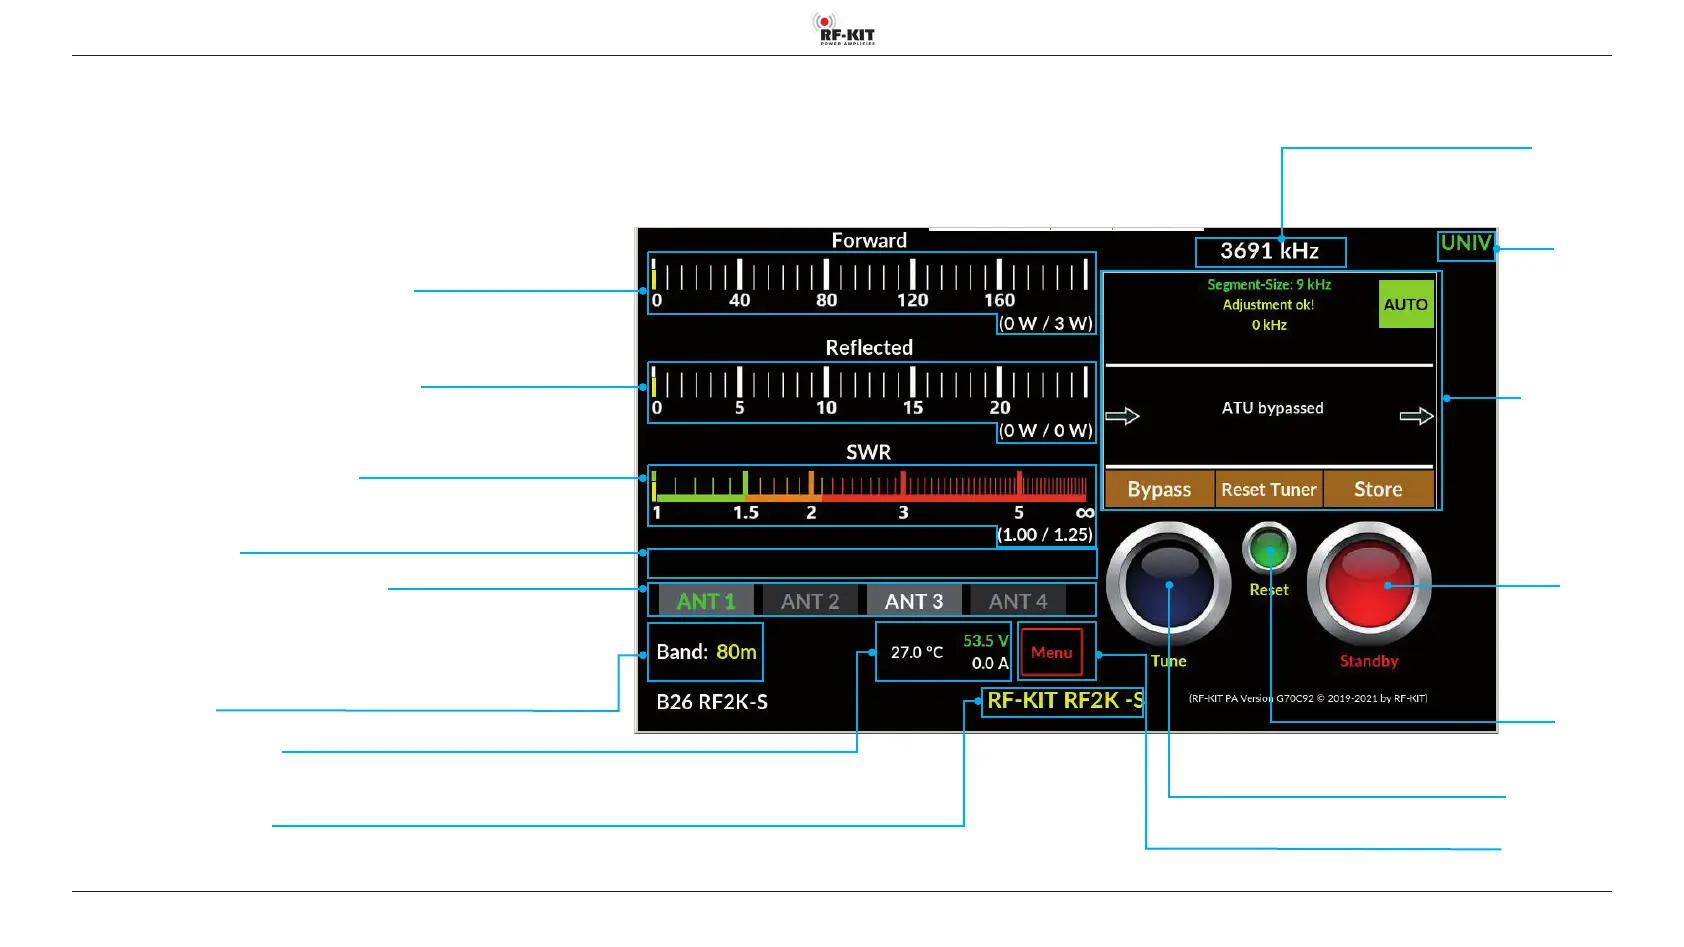Click the Reset Tuner button
1684x947 pixels.
(x=1268, y=489)
